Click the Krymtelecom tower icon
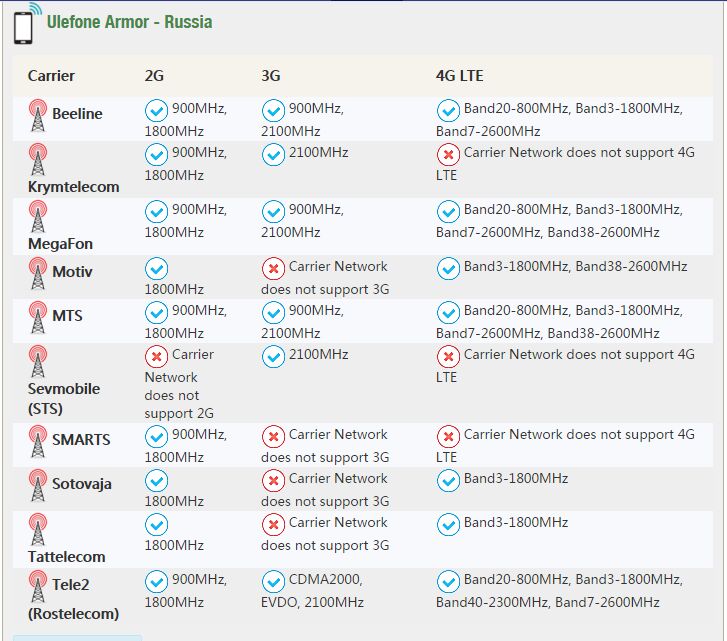The width and height of the screenshot is (727, 641). click(38, 159)
